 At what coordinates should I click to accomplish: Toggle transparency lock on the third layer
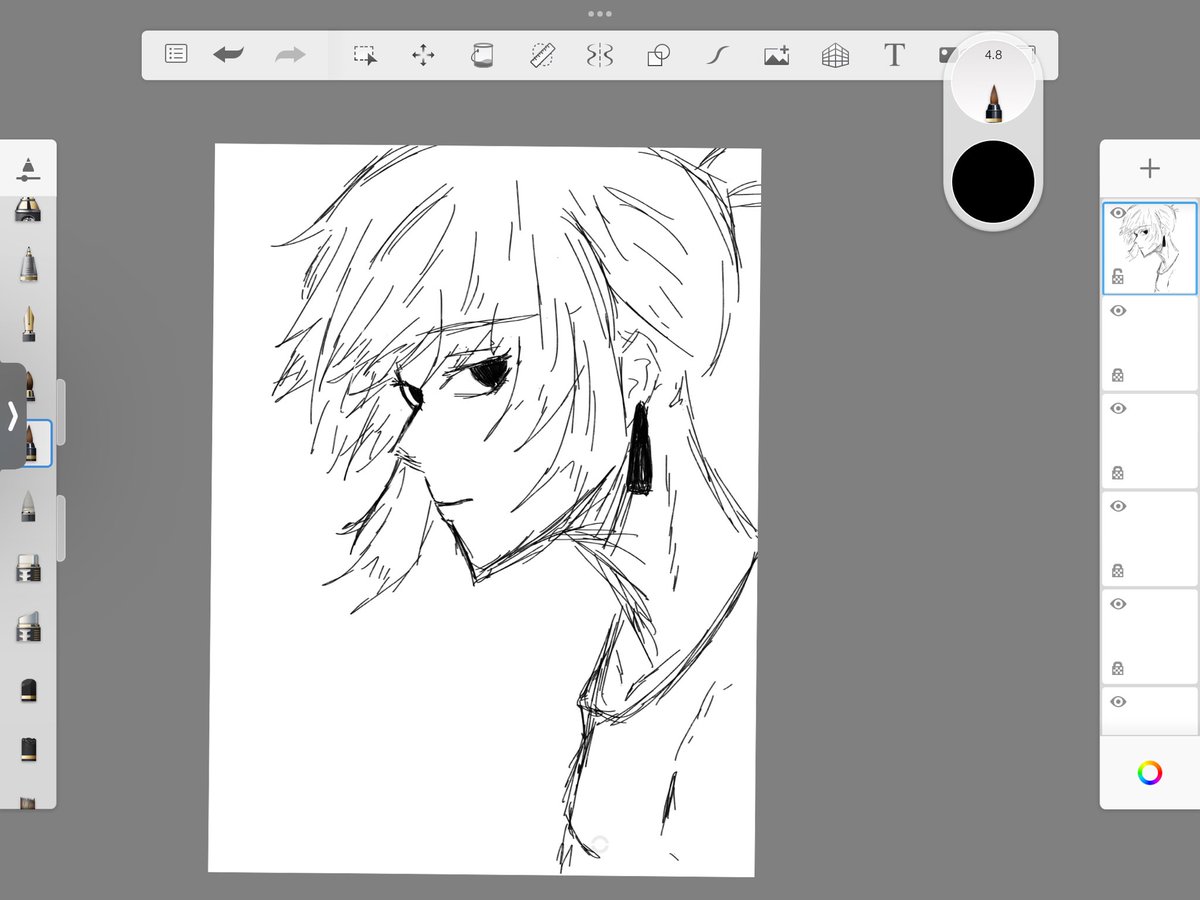click(x=1118, y=472)
